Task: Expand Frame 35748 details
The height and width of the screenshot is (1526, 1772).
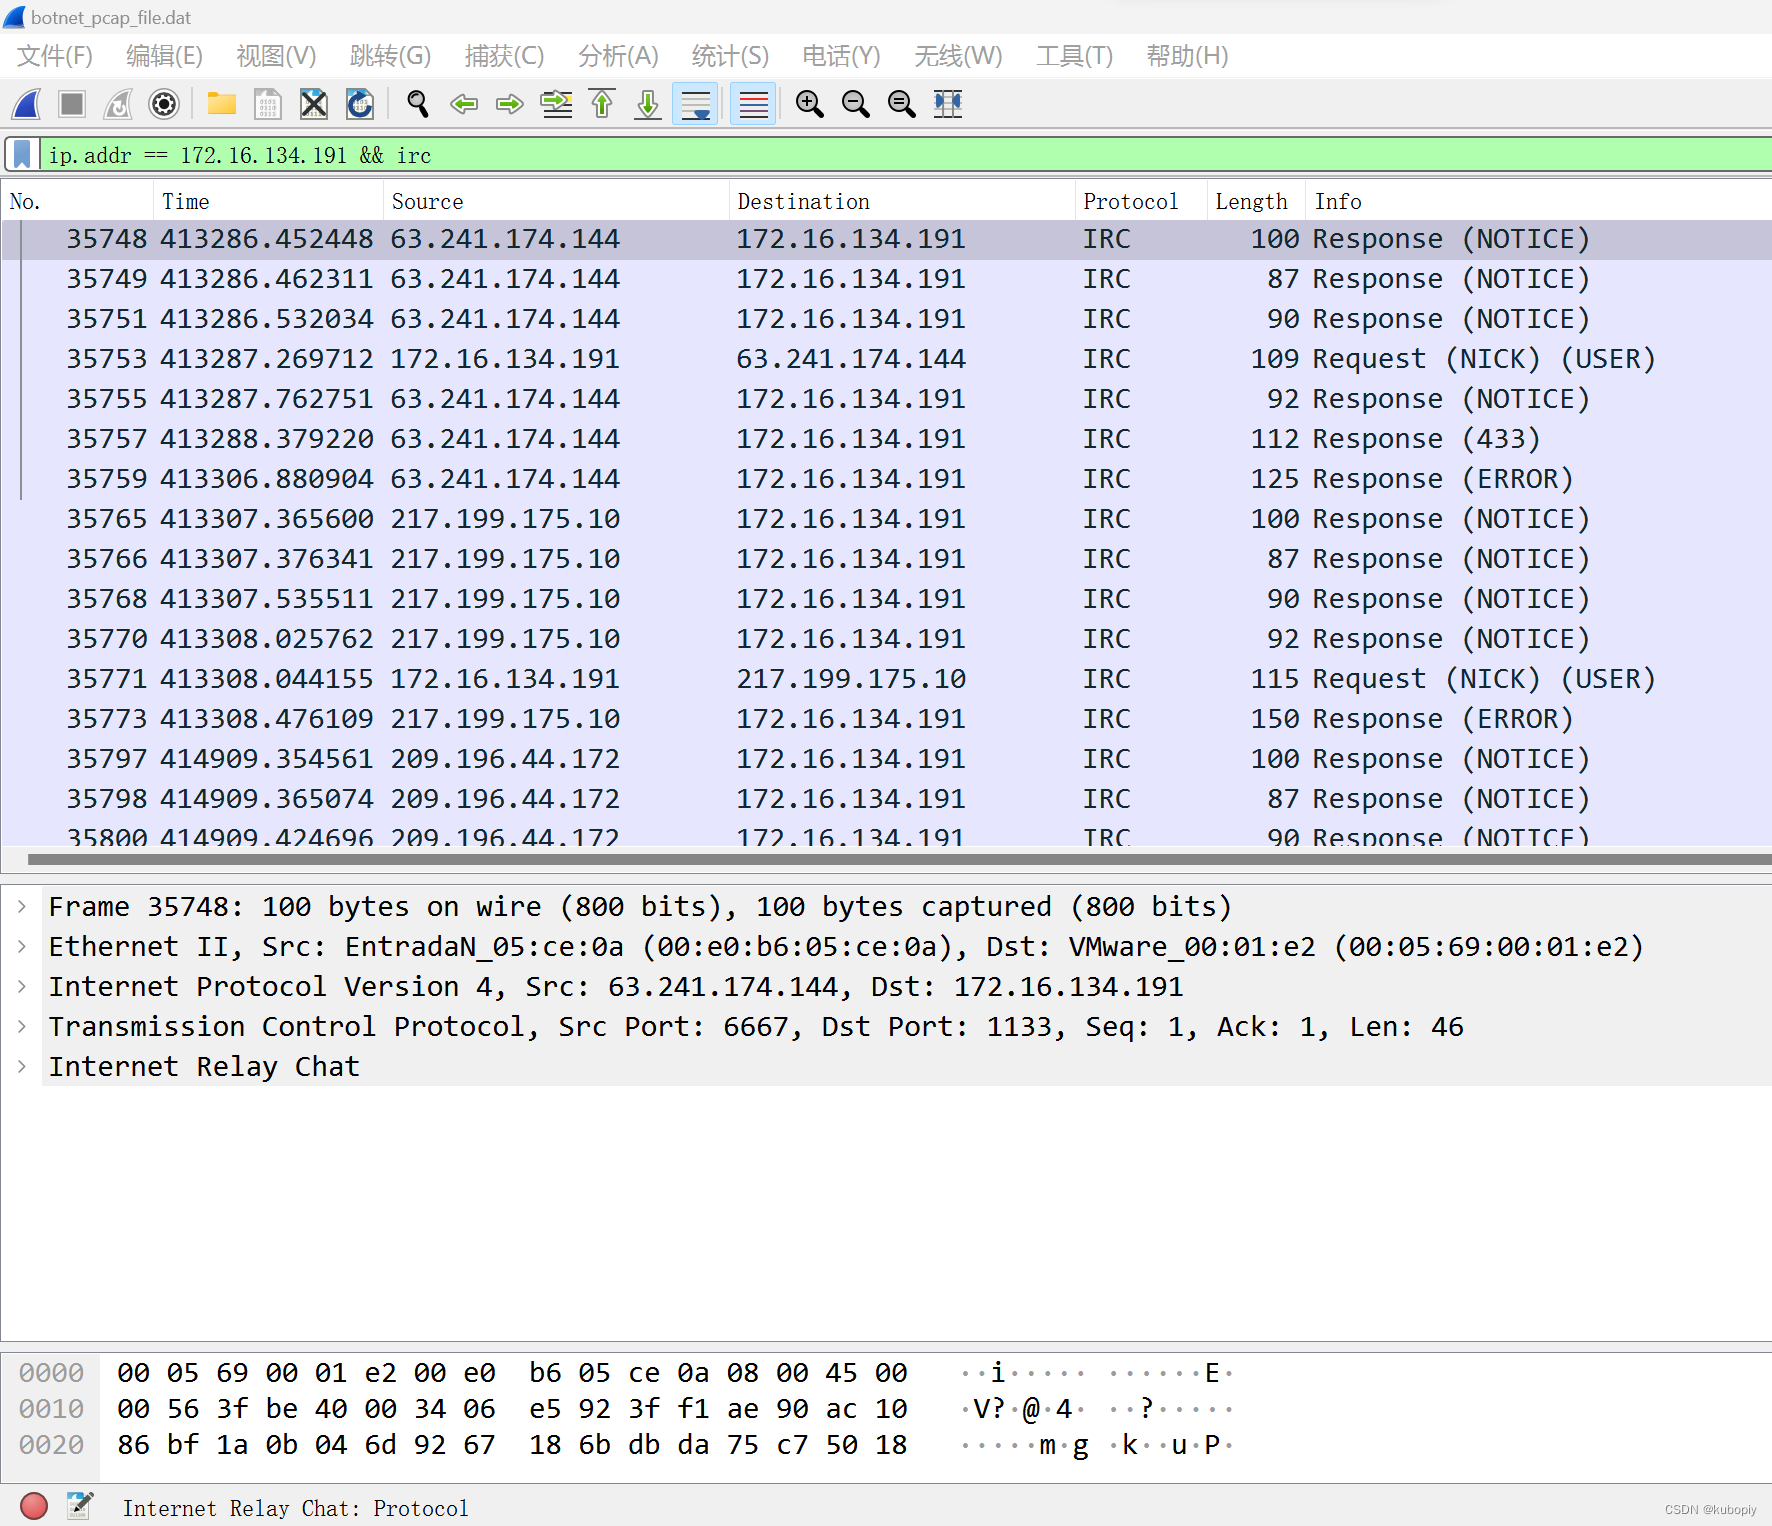Action: pos(22,906)
